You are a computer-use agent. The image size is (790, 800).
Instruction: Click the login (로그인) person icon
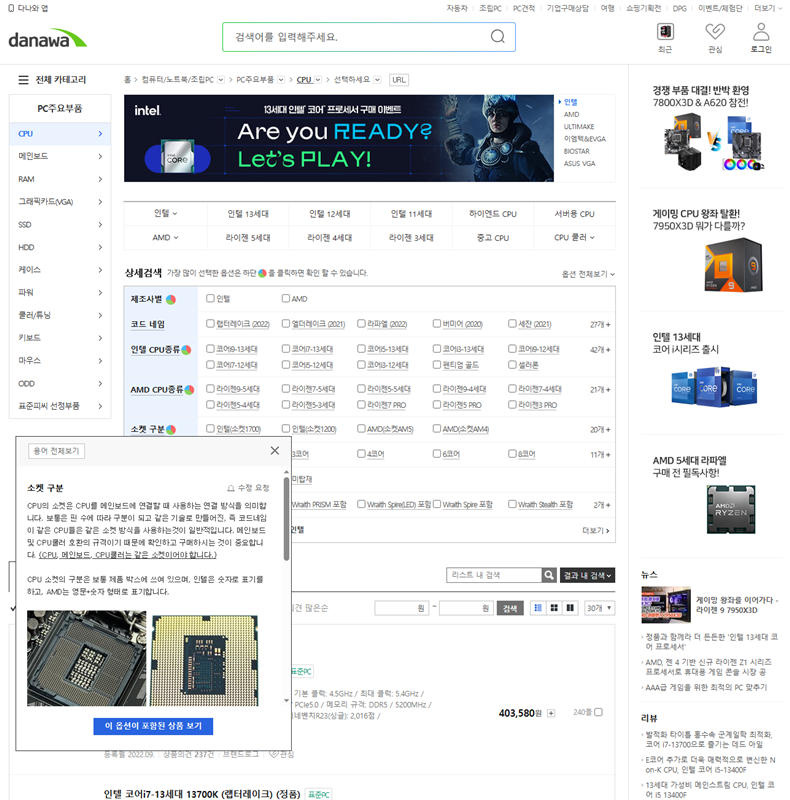click(x=761, y=32)
